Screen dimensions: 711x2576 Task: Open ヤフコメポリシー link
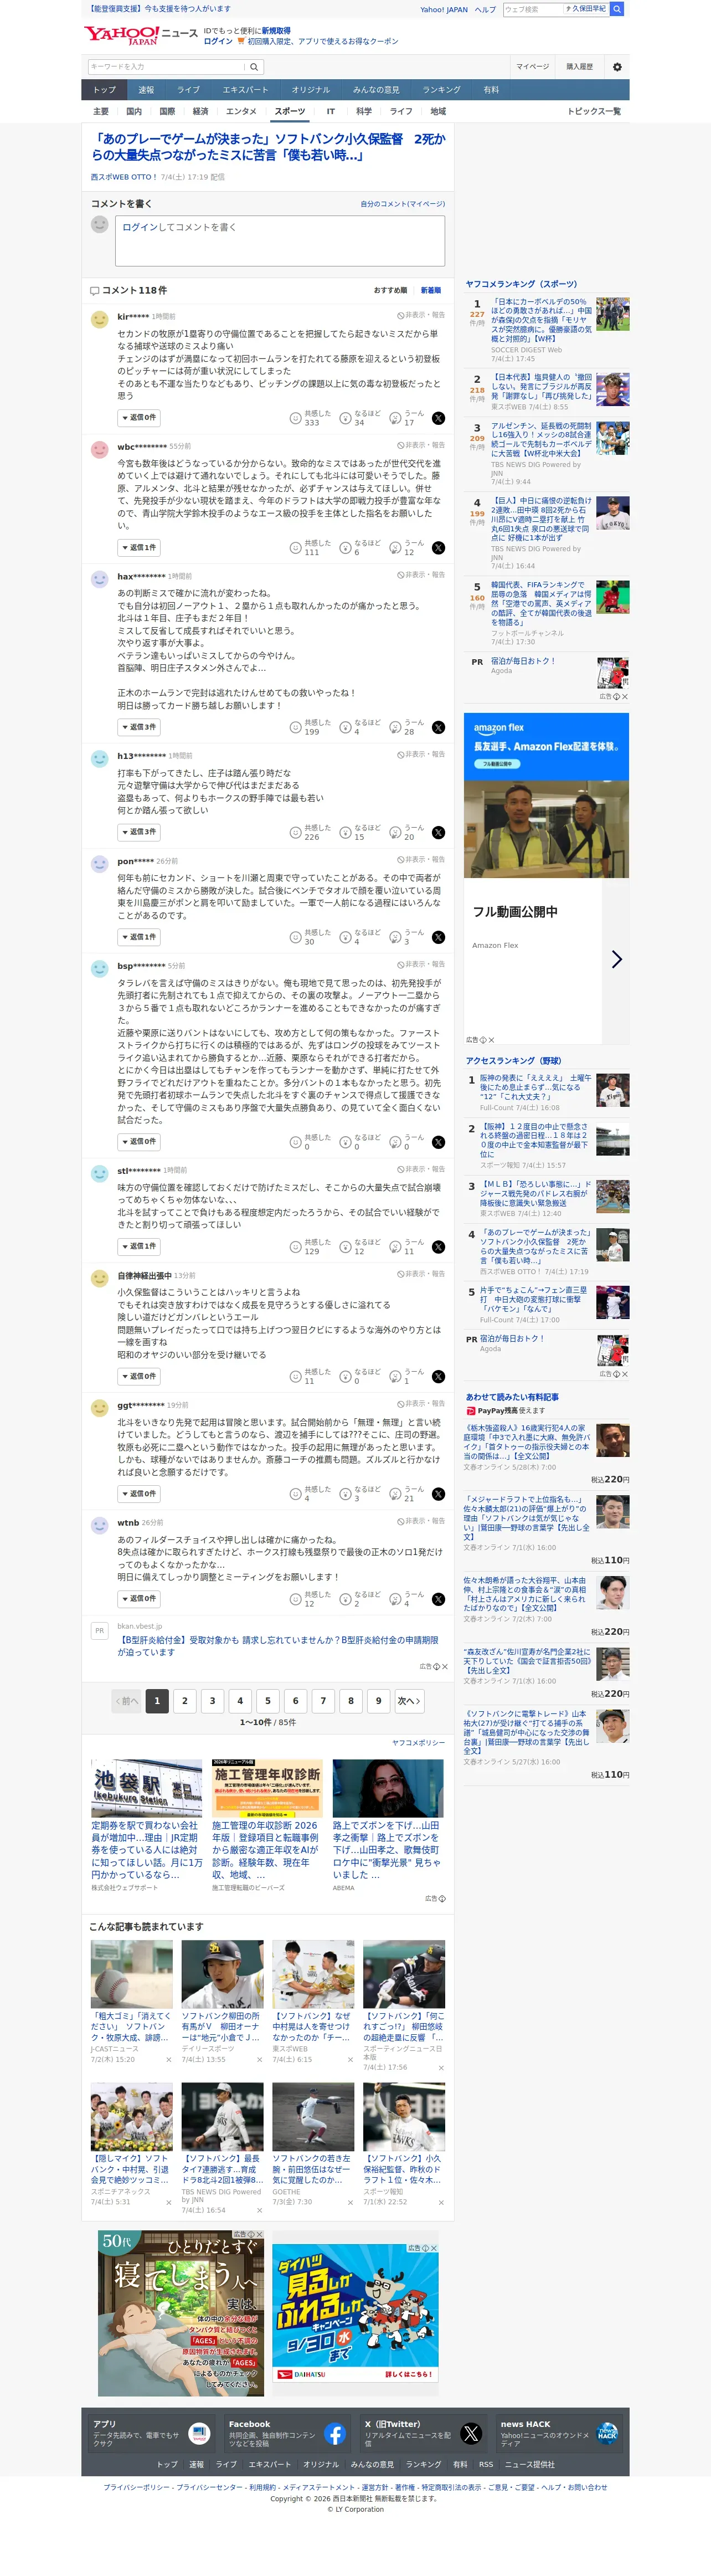click(419, 1743)
